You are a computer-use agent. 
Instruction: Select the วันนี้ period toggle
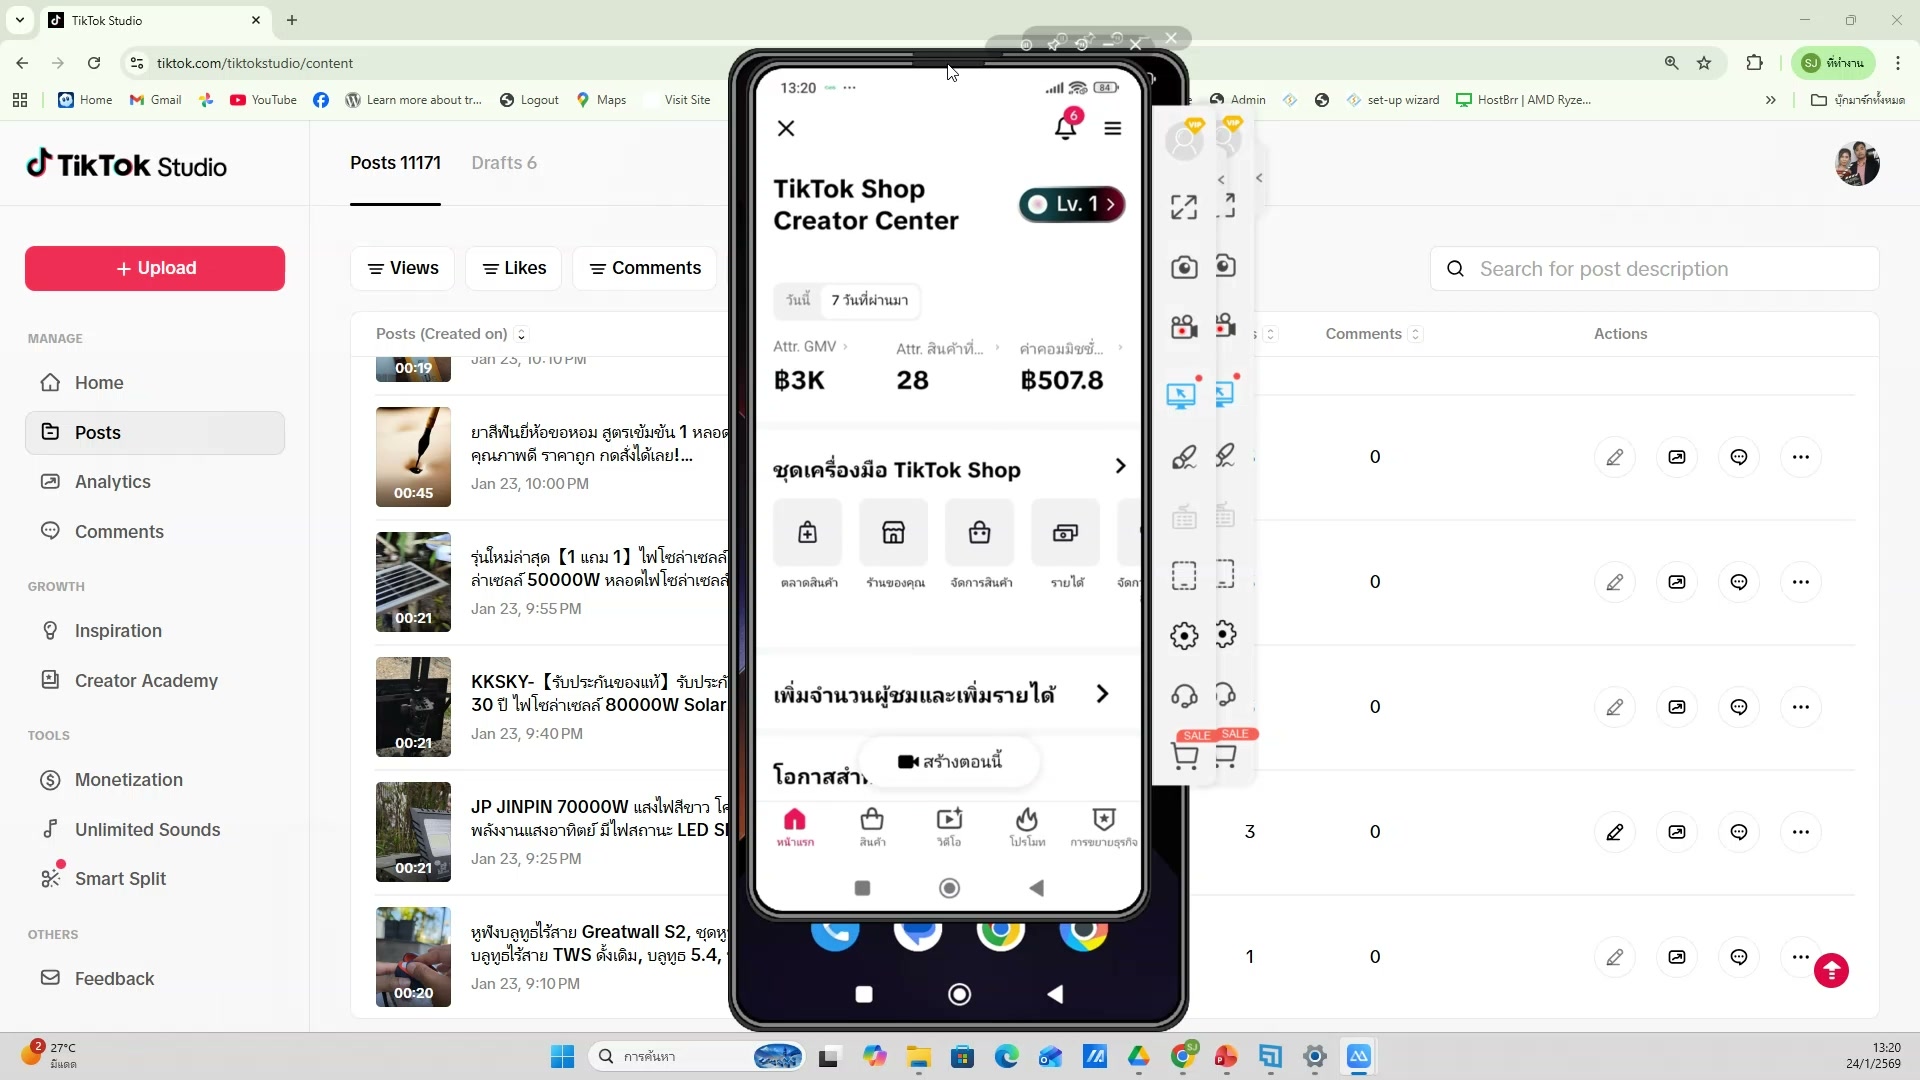[x=798, y=300]
